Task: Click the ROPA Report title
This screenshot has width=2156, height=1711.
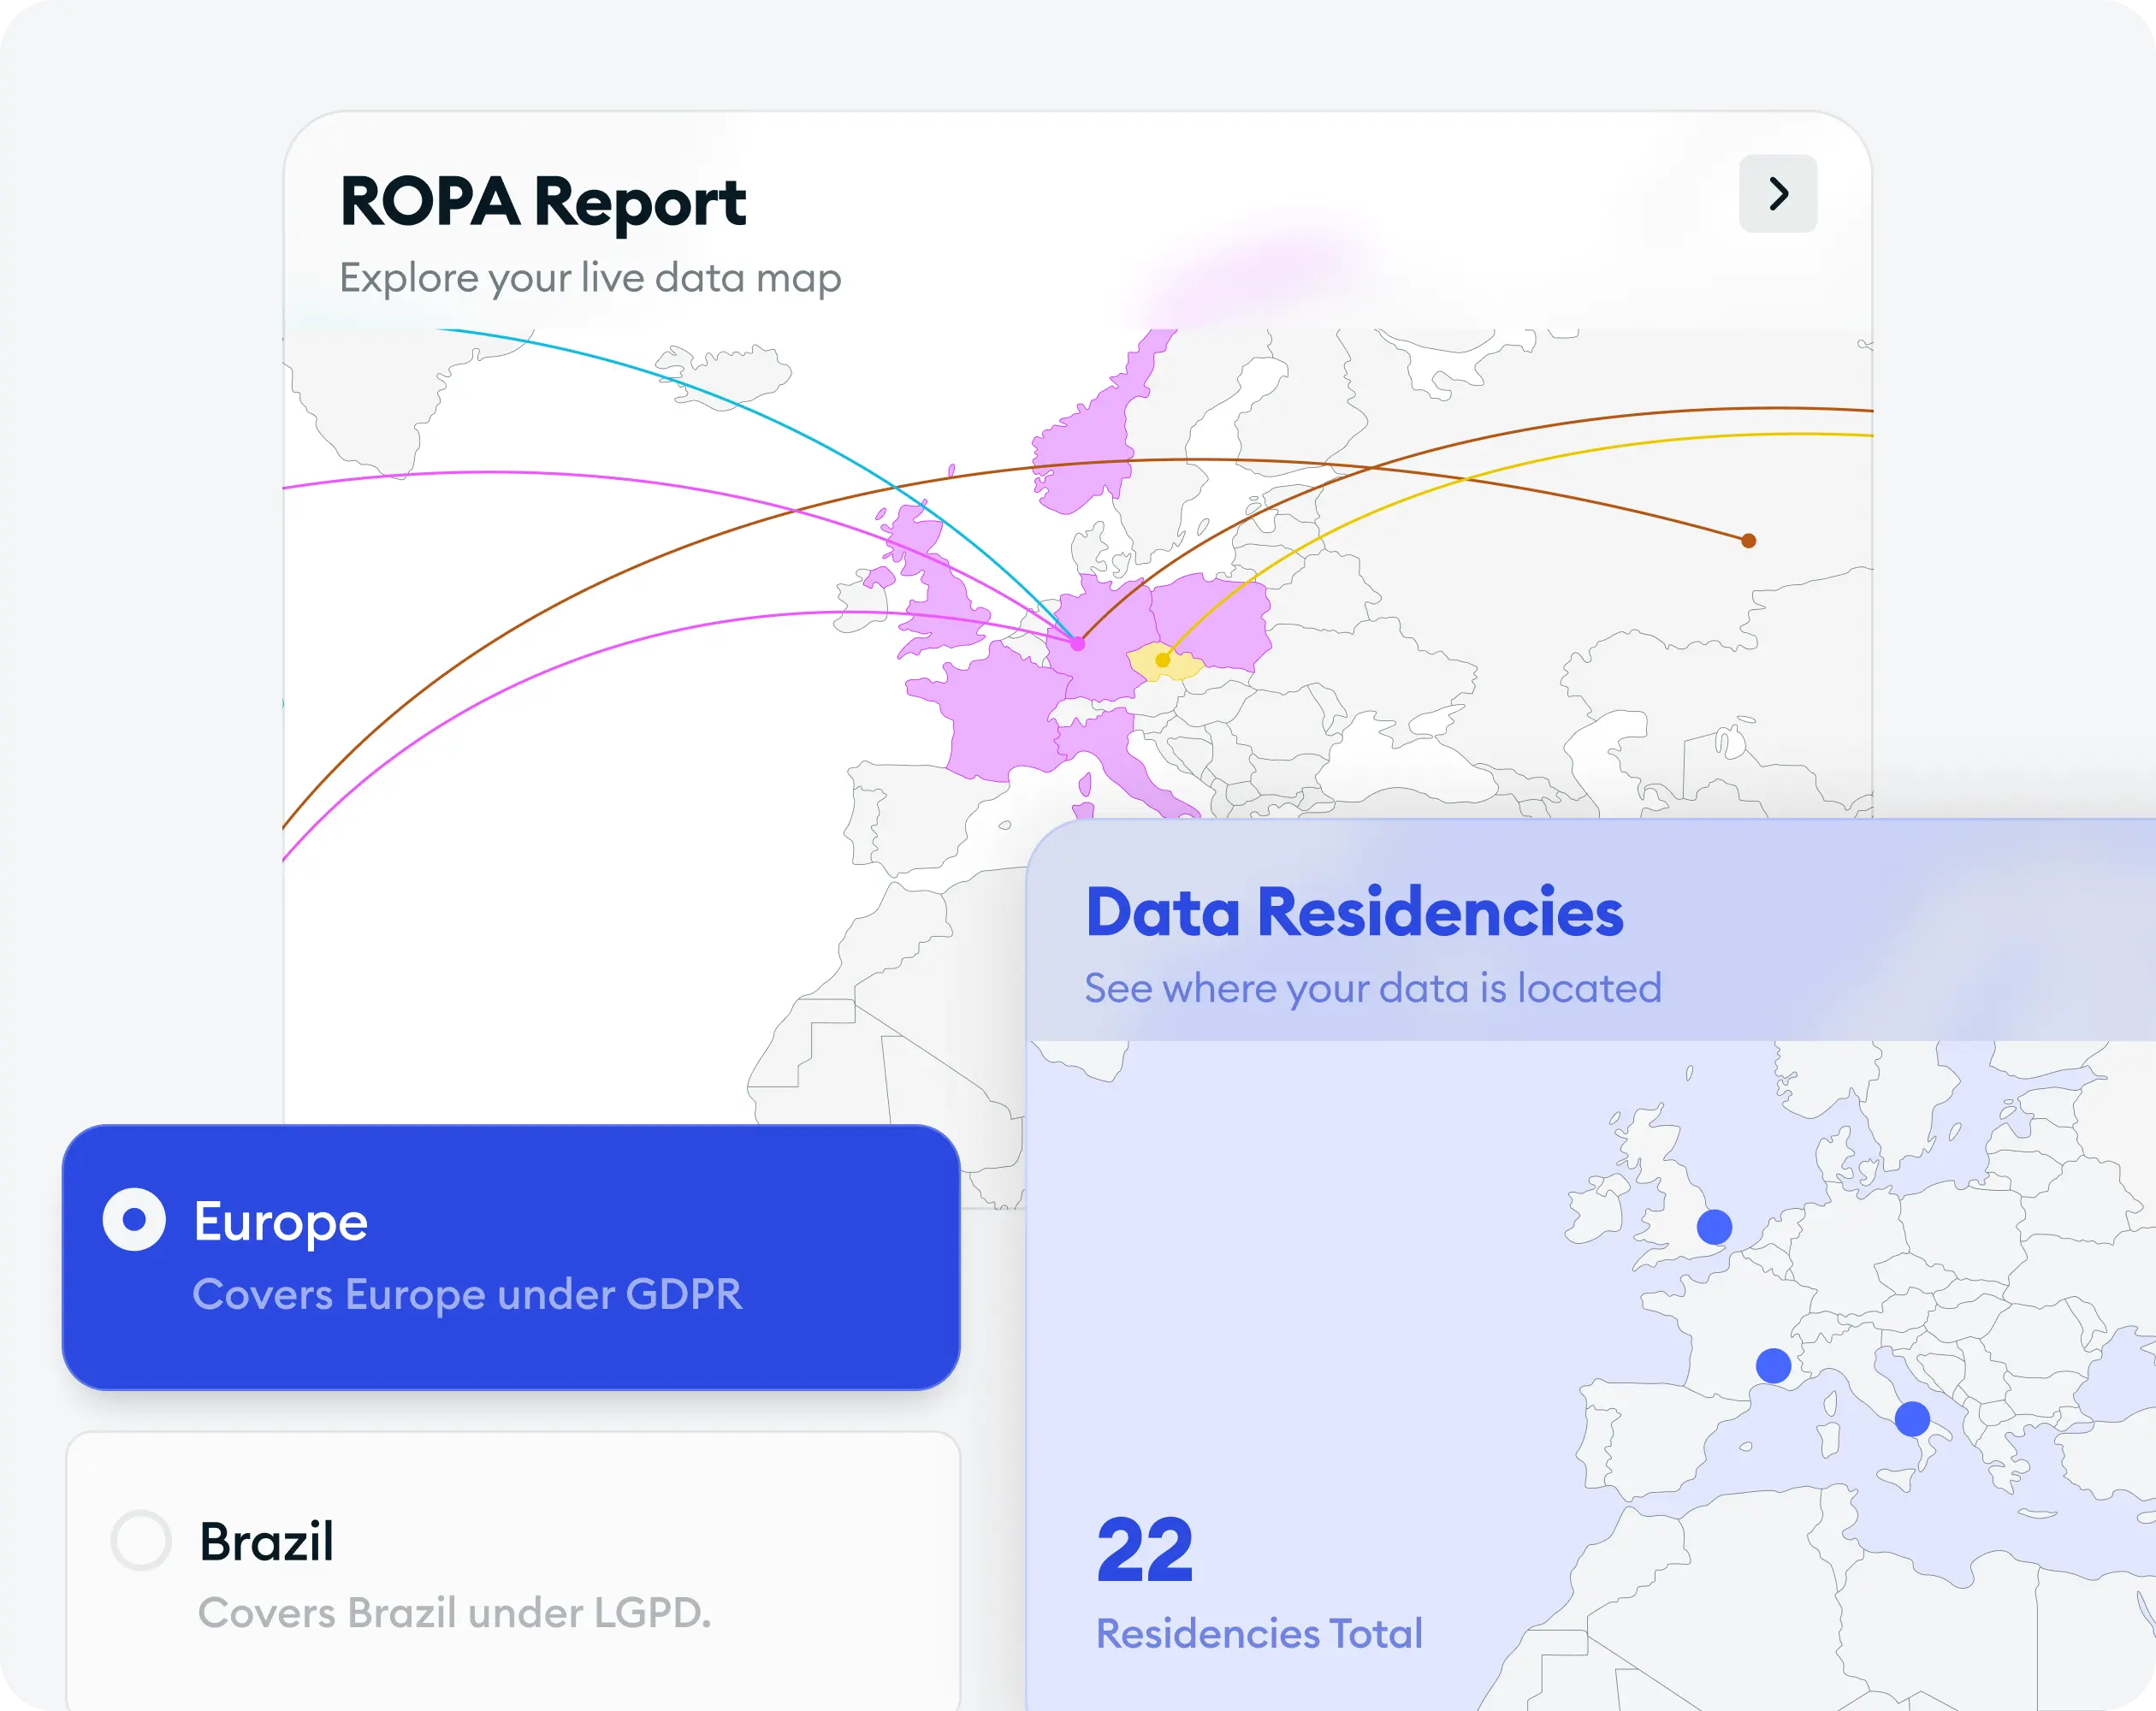Action: (x=543, y=202)
